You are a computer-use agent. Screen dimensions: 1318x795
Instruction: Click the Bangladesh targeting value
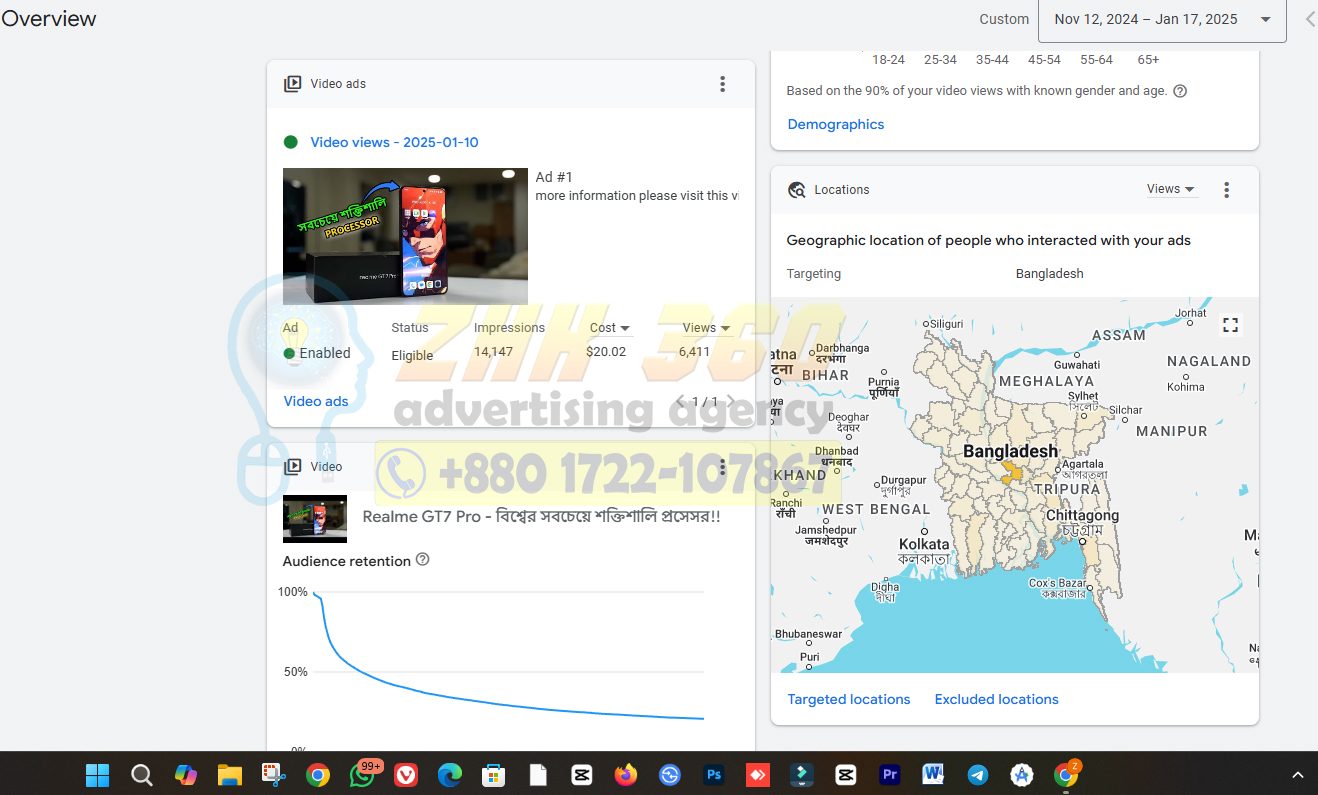tap(1049, 273)
